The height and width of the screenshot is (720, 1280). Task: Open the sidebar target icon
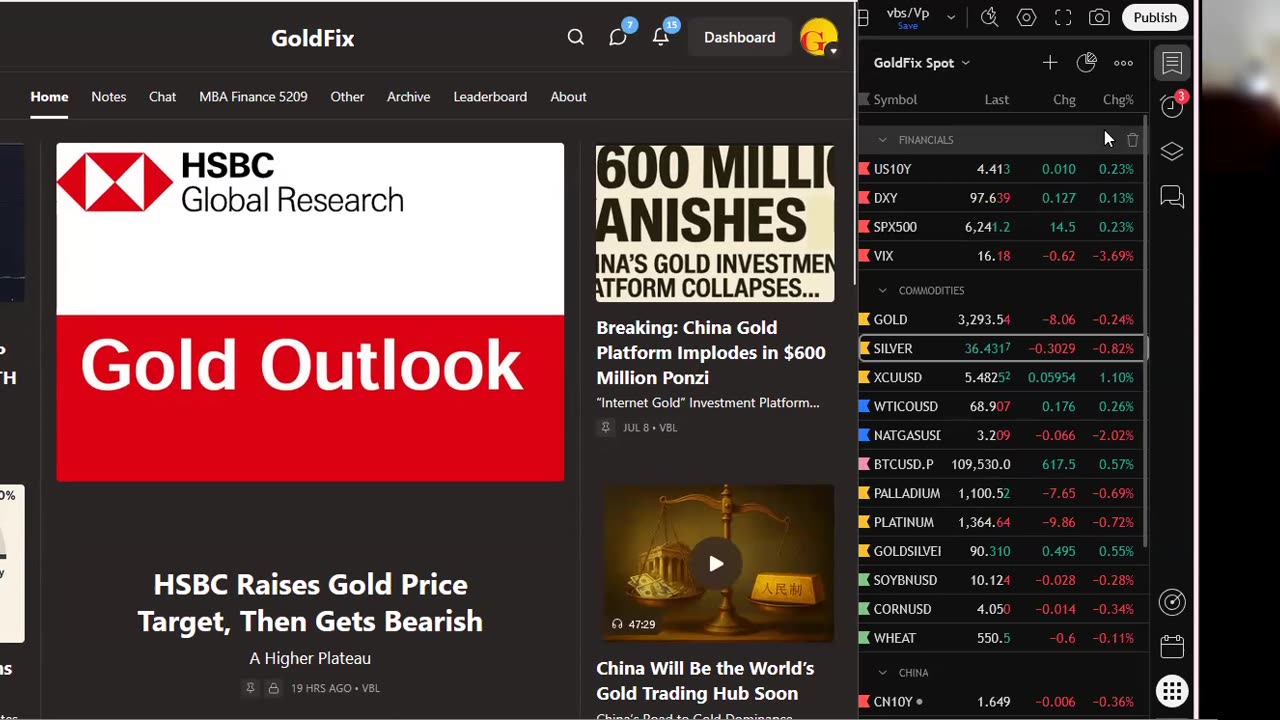pos(1172,602)
